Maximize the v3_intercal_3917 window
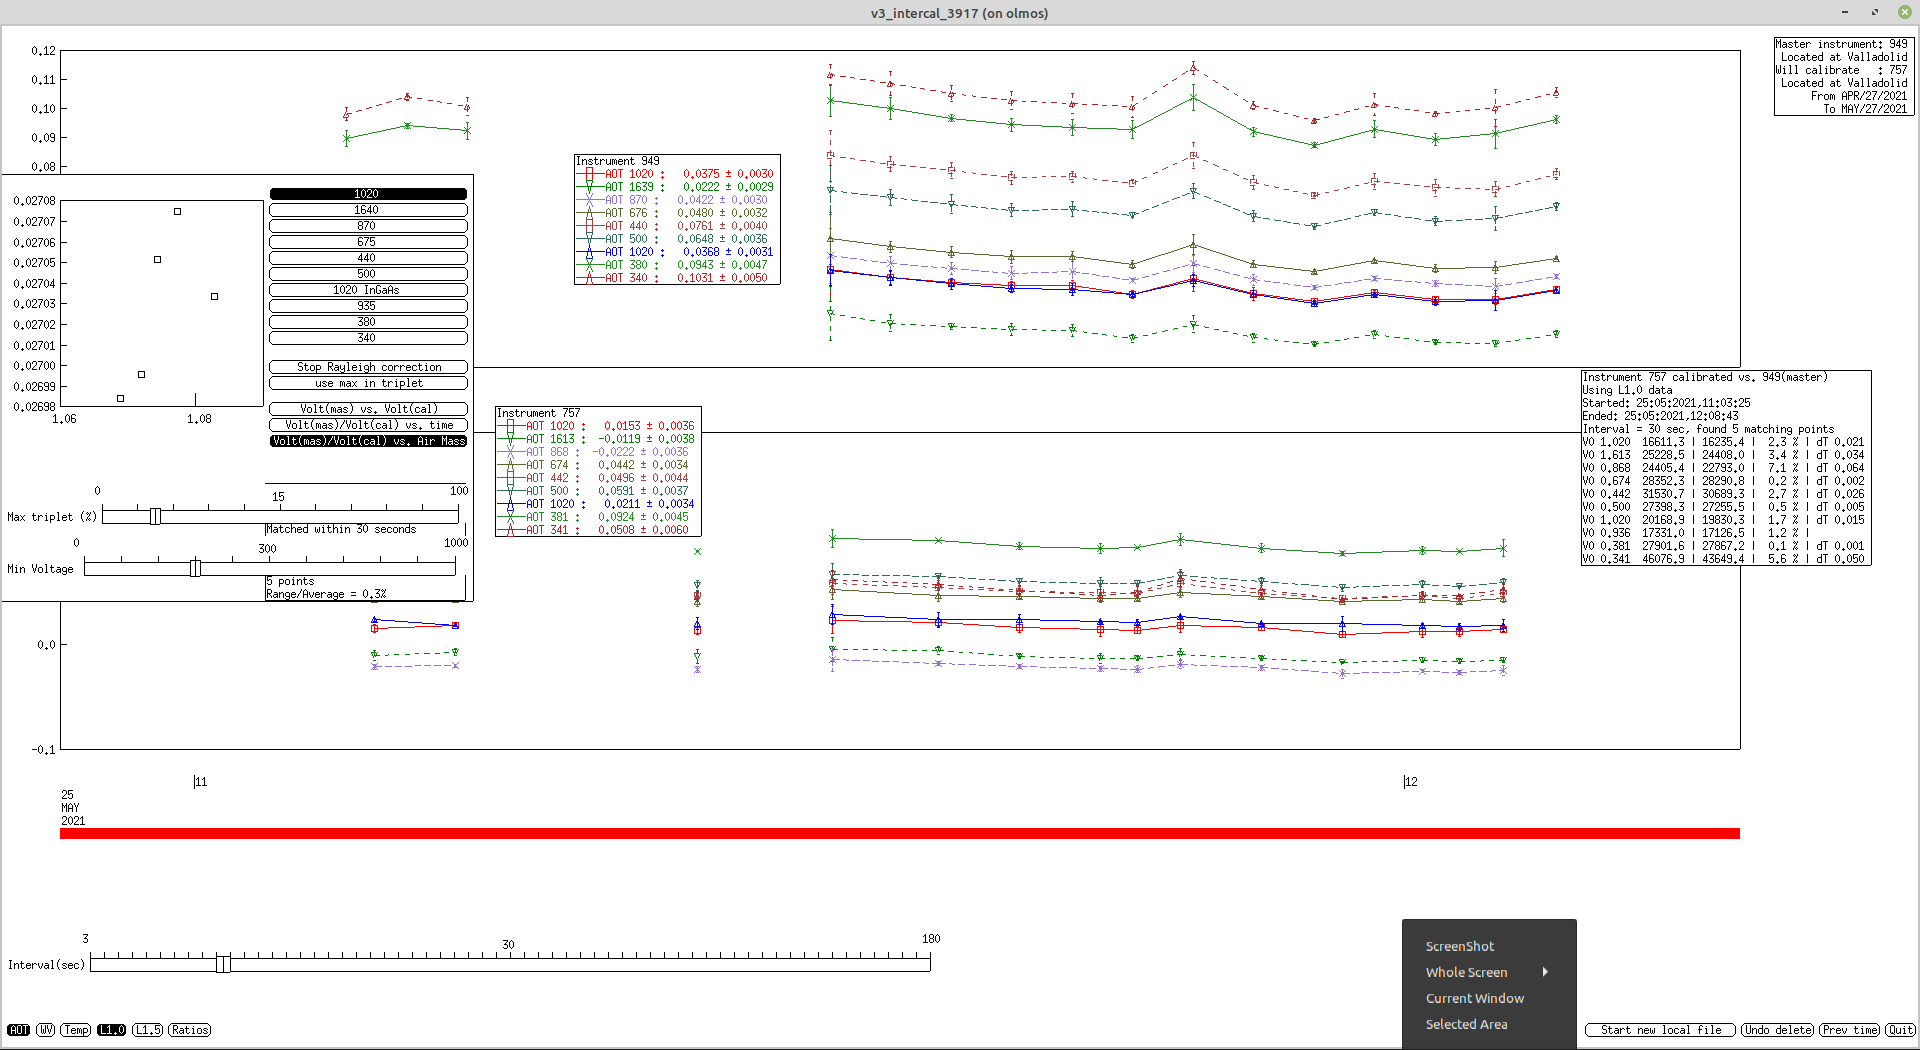The height and width of the screenshot is (1050, 1920). point(1874,12)
